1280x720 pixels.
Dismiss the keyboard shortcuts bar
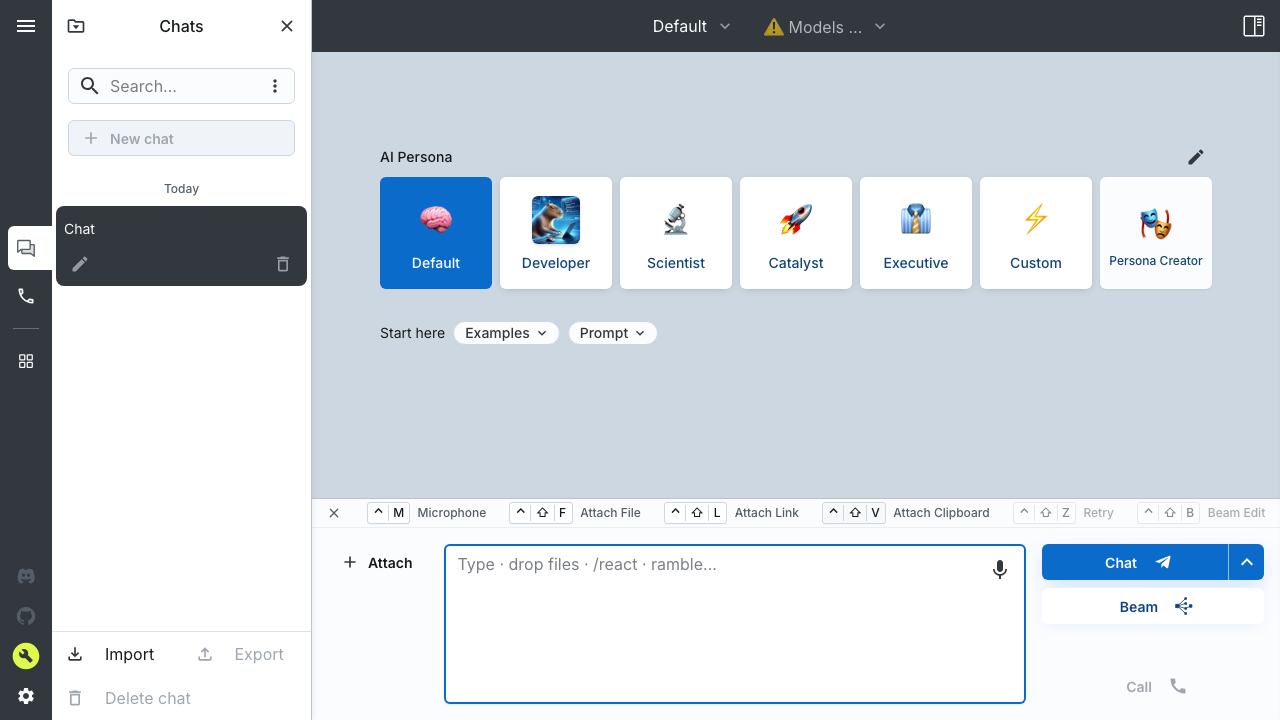(334, 513)
